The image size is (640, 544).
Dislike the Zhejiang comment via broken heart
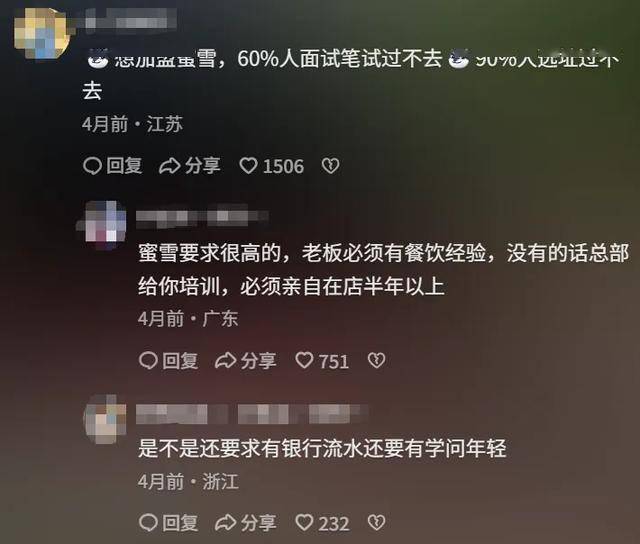(376, 523)
